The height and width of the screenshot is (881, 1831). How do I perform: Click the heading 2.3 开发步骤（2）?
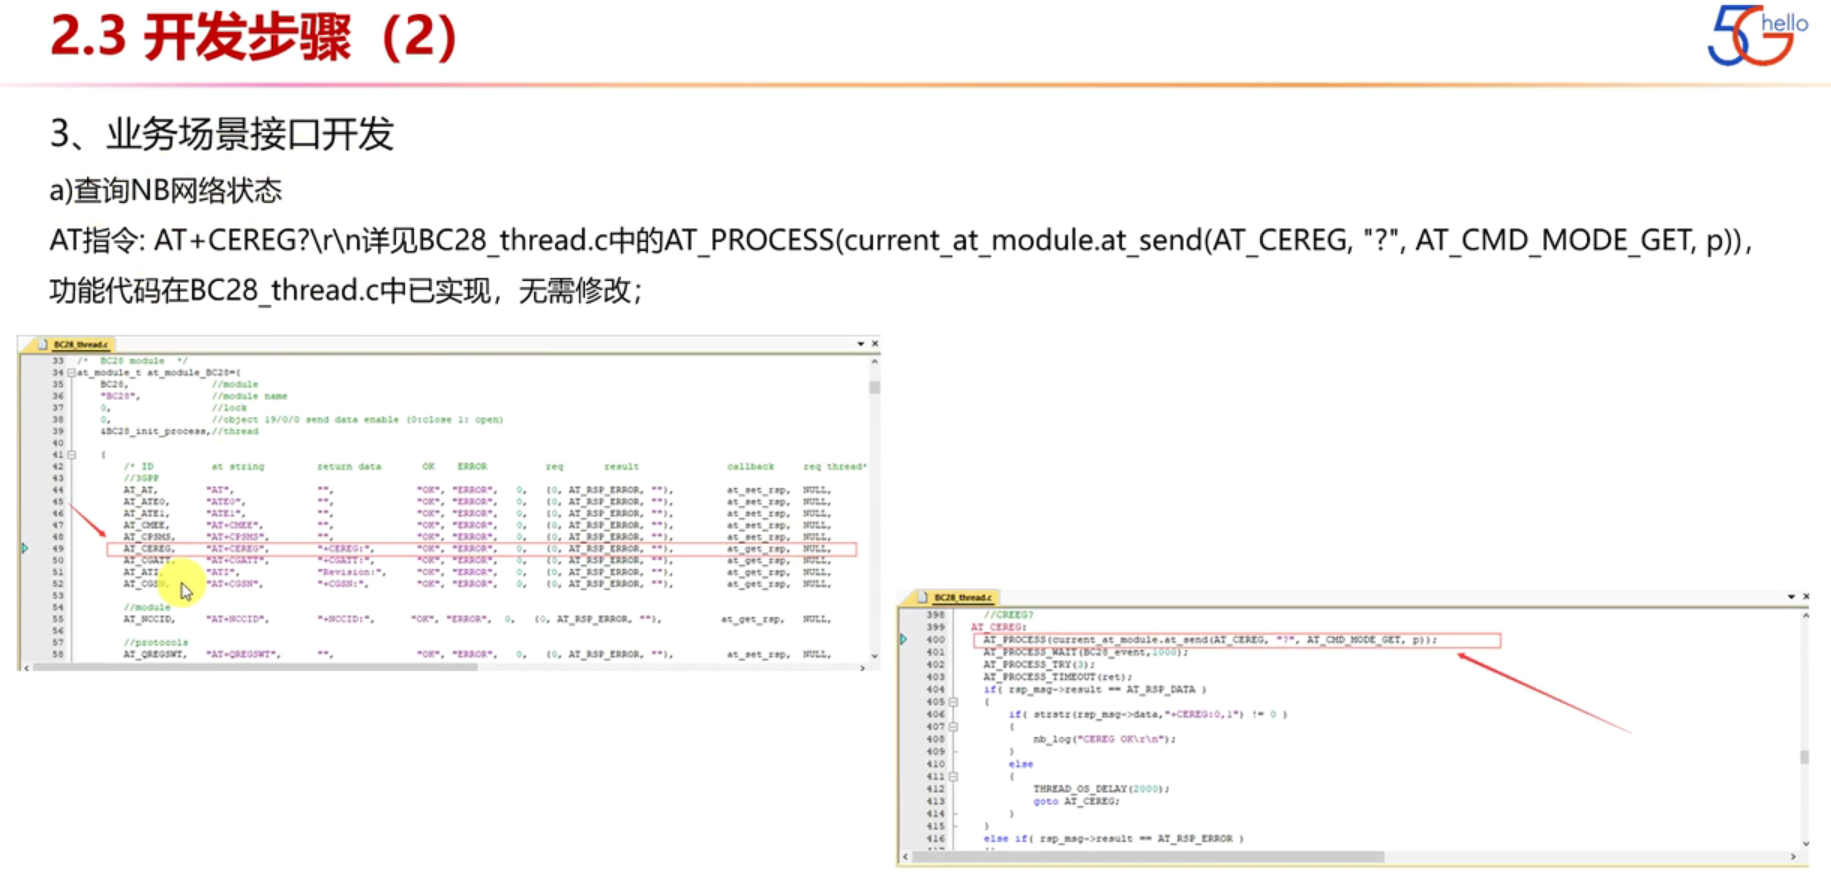(254, 38)
